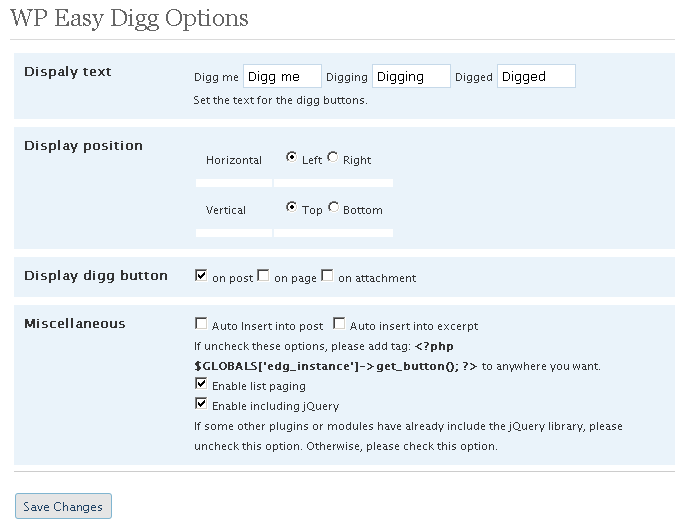Image resolution: width=689 pixels, height=528 pixels.
Task: Click the 'WP Easy Digg Options' heading
Action: [x=129, y=18]
